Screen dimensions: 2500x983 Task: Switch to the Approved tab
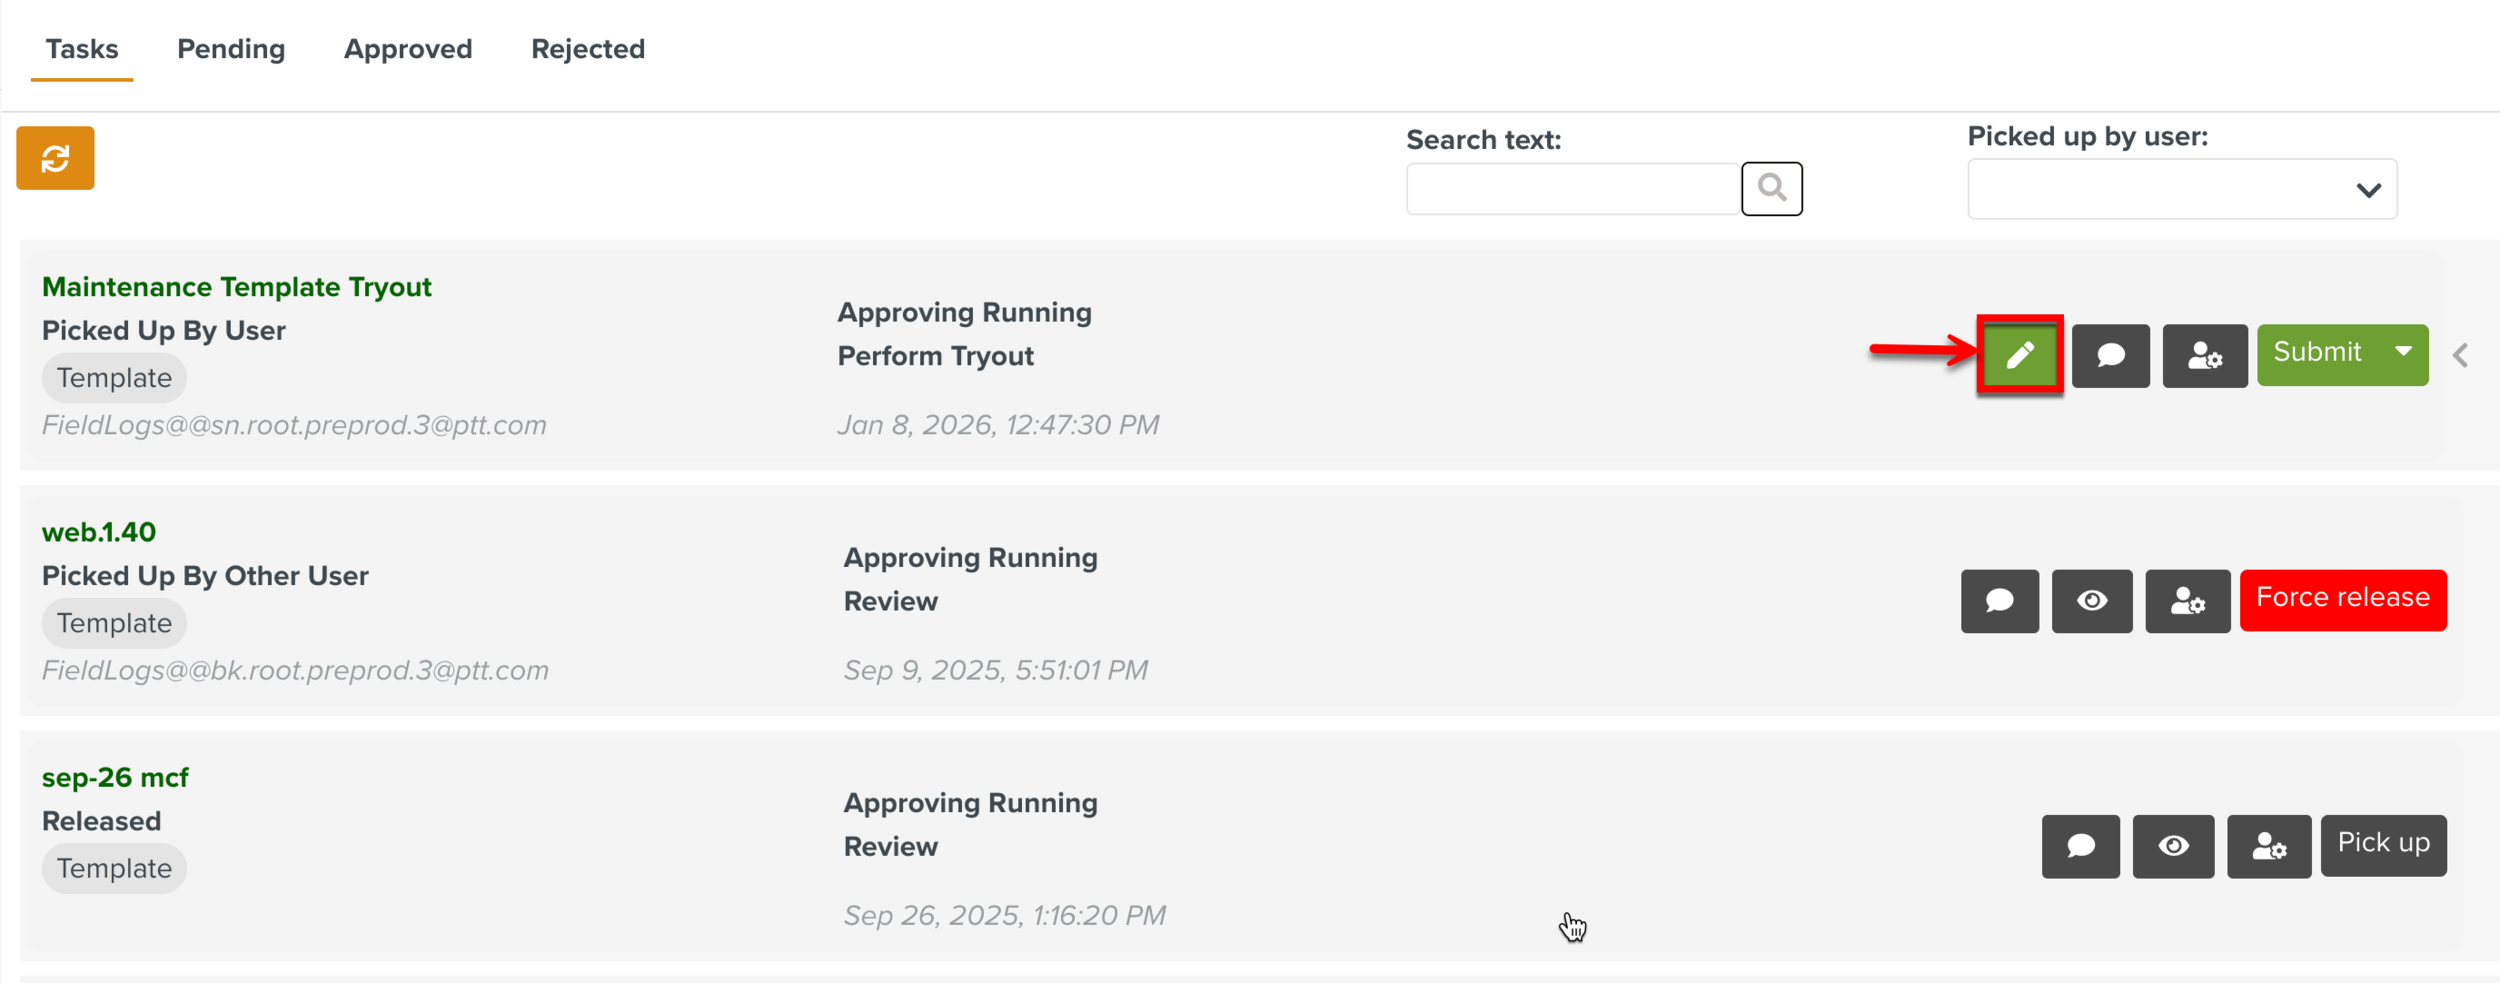[x=407, y=49]
